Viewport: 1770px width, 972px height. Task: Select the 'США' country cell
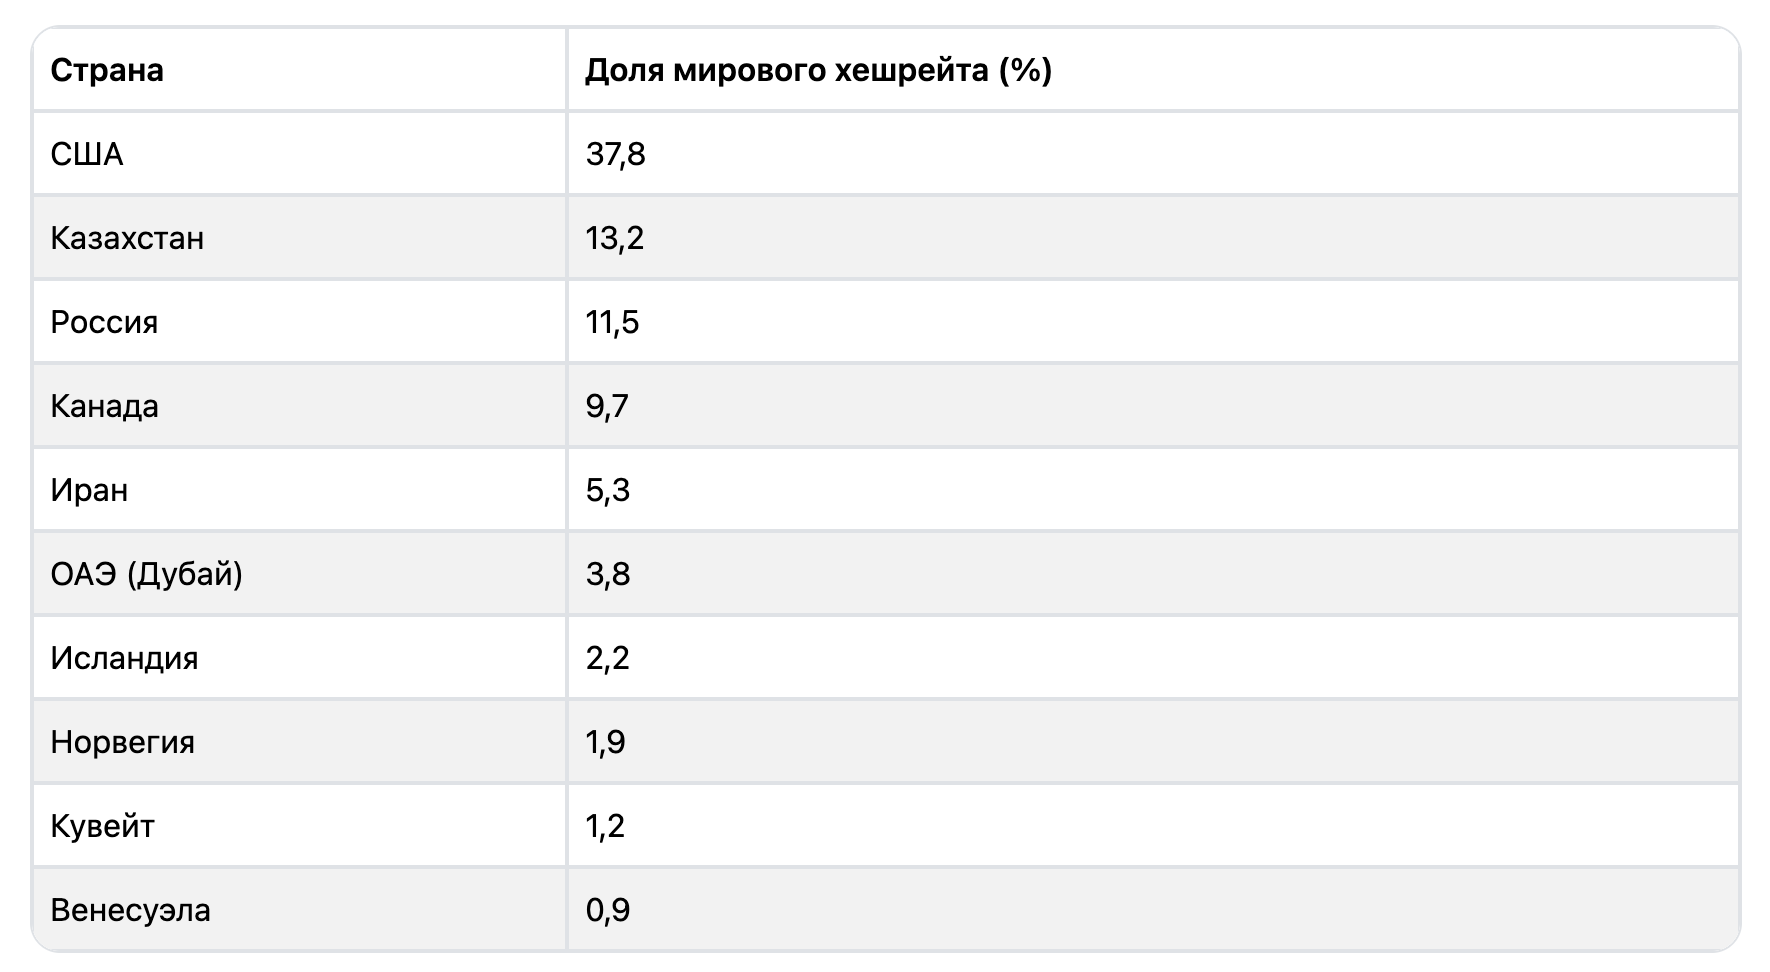pos(87,154)
